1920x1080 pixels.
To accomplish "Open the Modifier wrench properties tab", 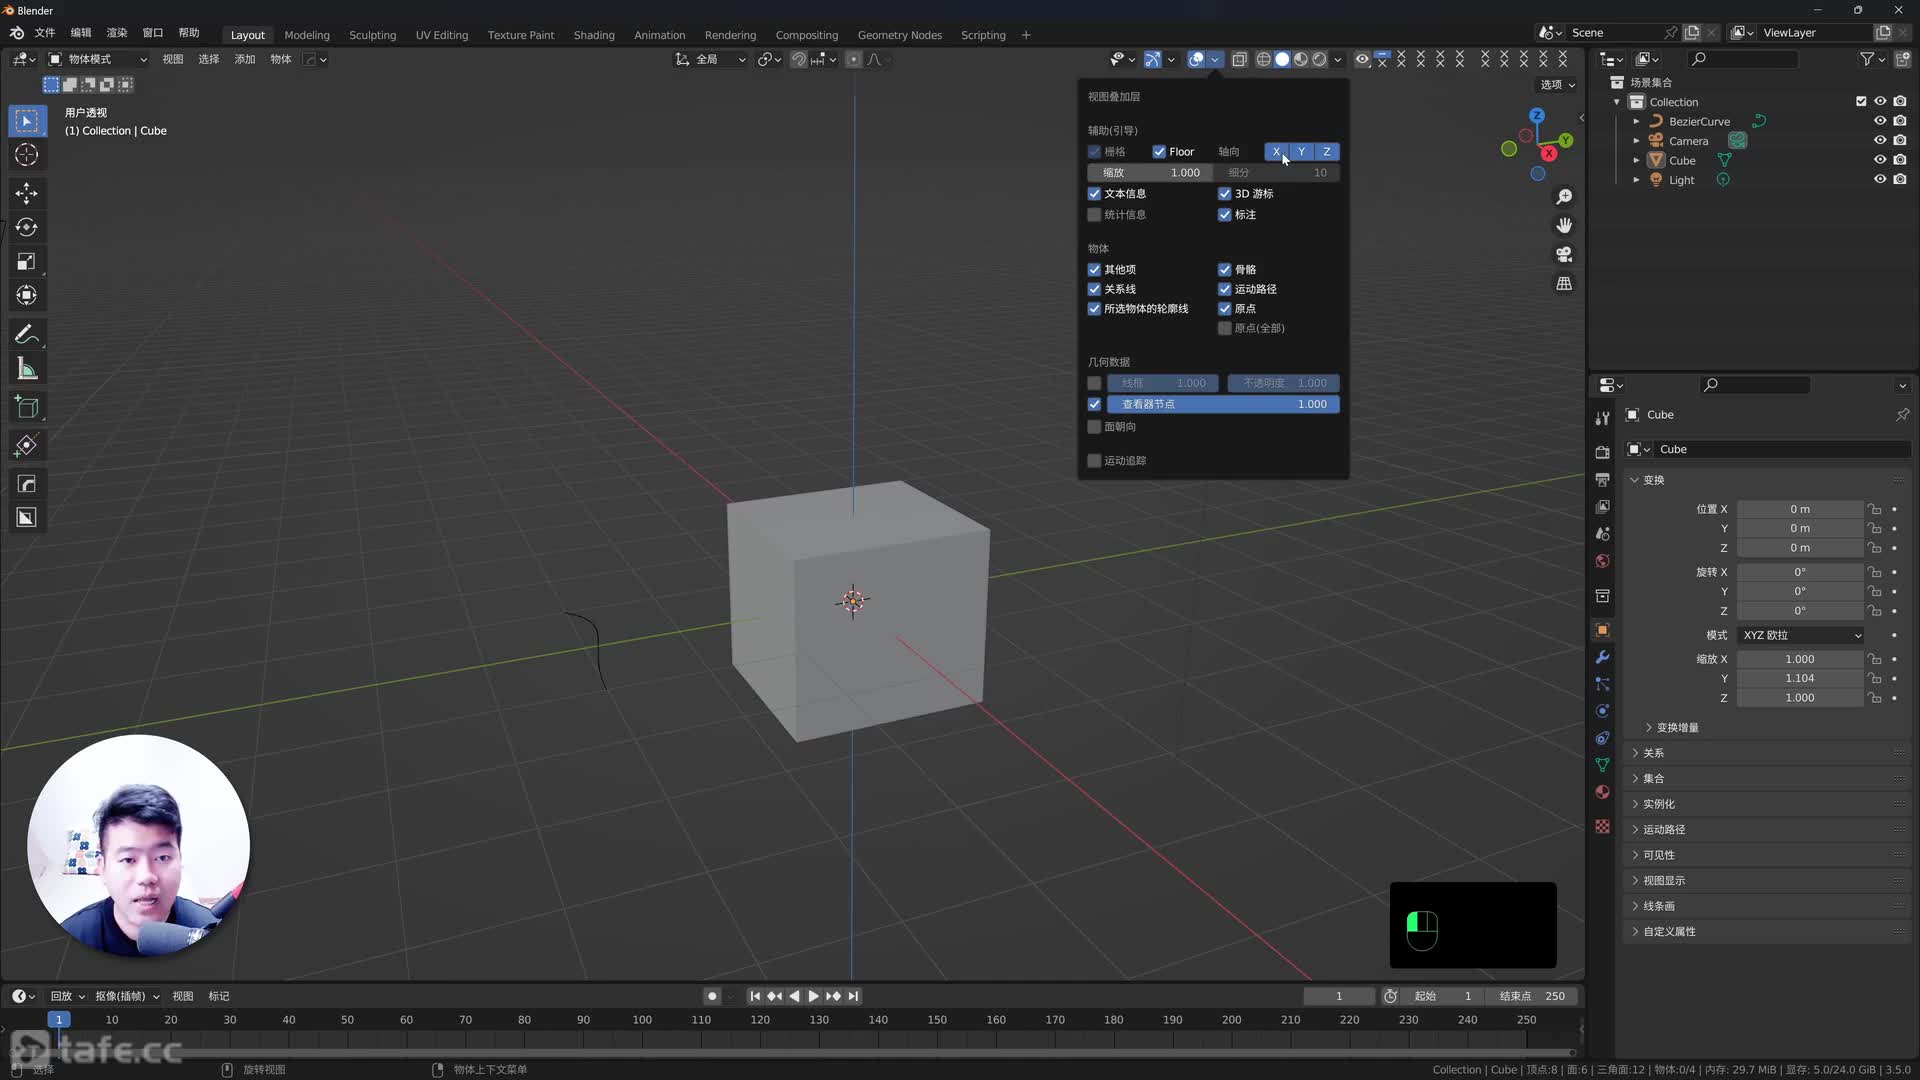I will [x=1602, y=657].
